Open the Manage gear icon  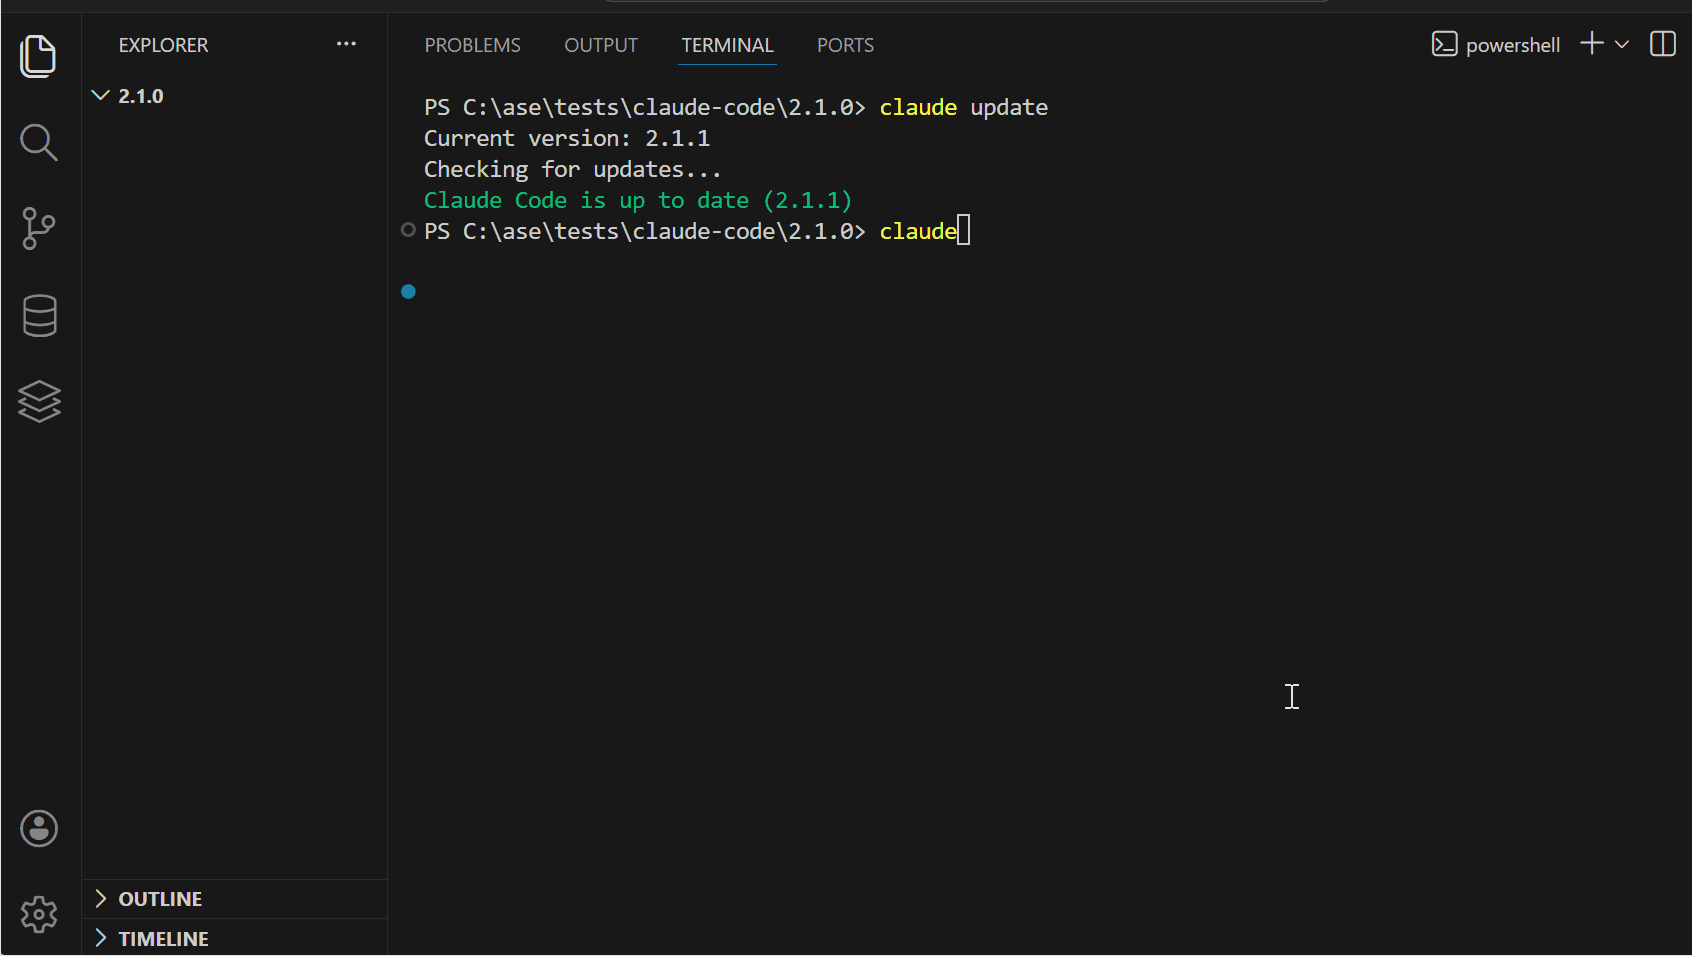(39, 914)
